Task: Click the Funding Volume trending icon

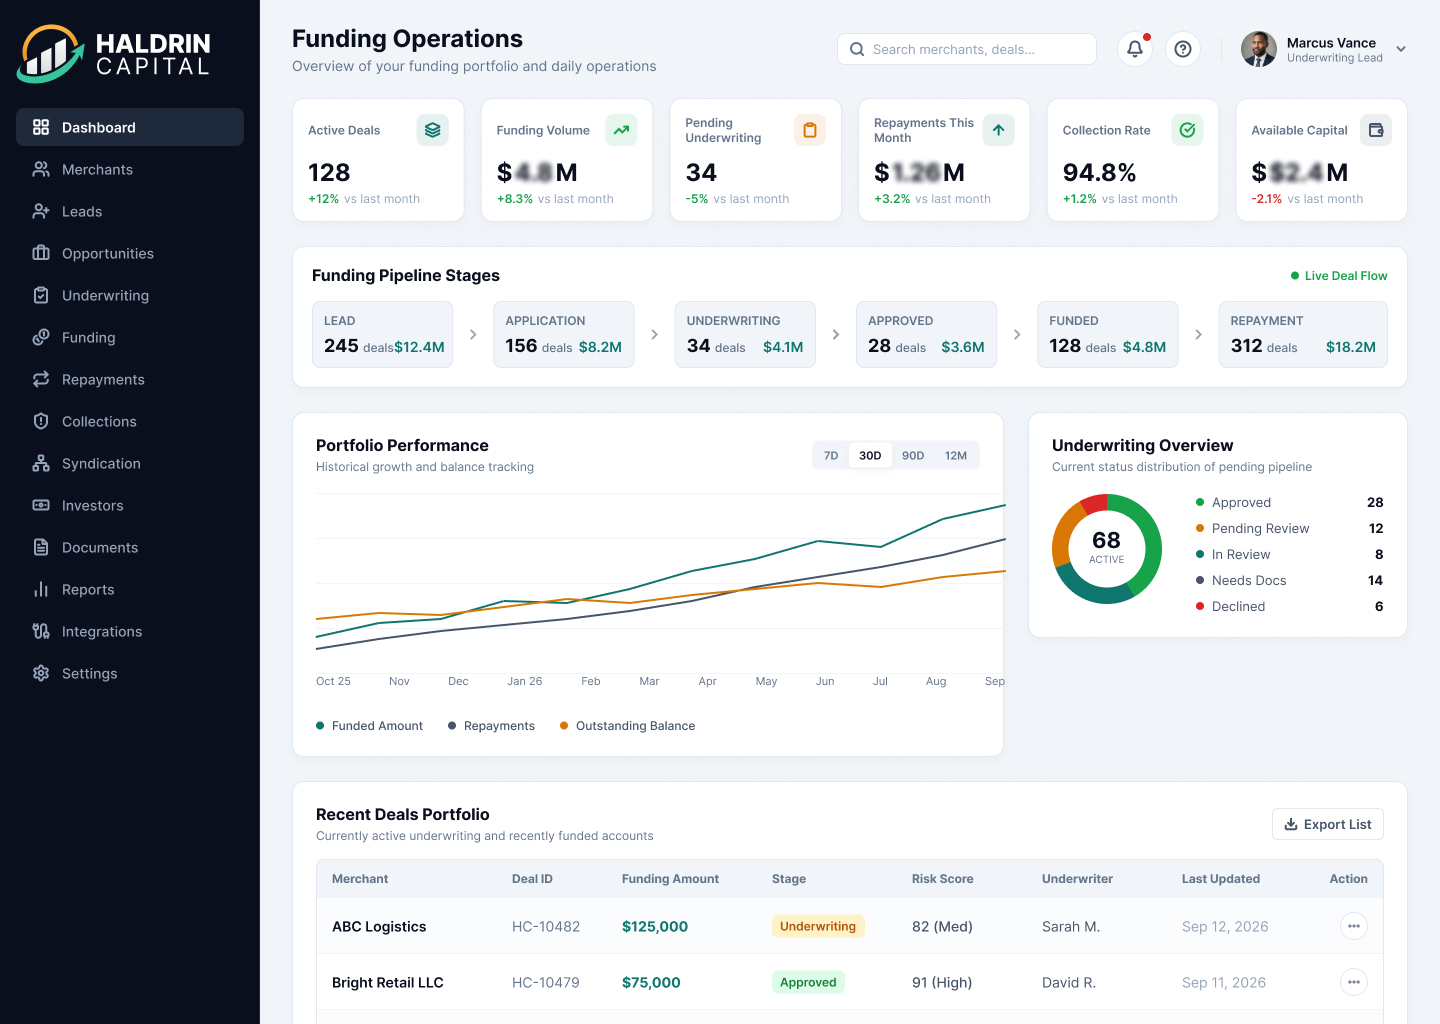Action: point(621,130)
